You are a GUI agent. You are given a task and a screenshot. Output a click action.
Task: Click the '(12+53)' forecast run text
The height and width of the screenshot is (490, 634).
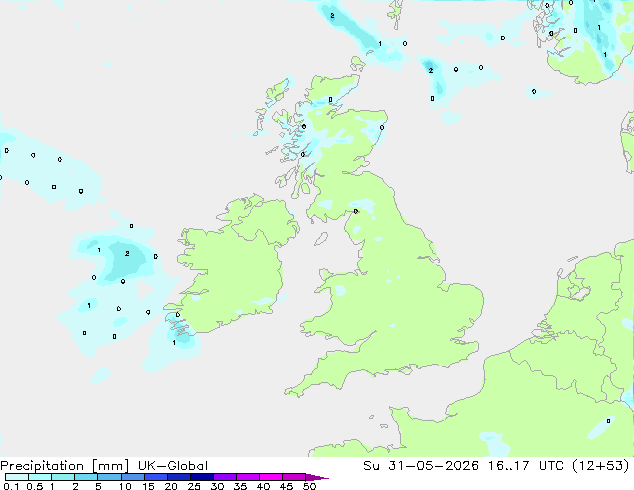pos(601,466)
